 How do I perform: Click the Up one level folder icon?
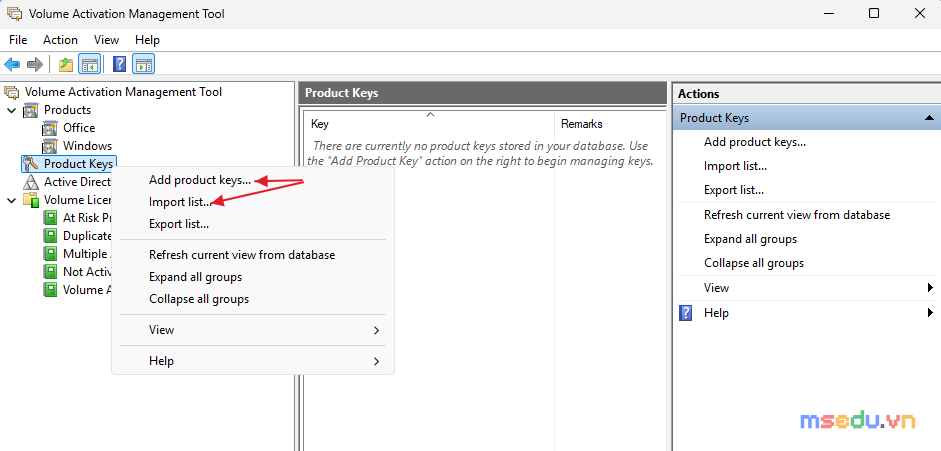click(65, 64)
